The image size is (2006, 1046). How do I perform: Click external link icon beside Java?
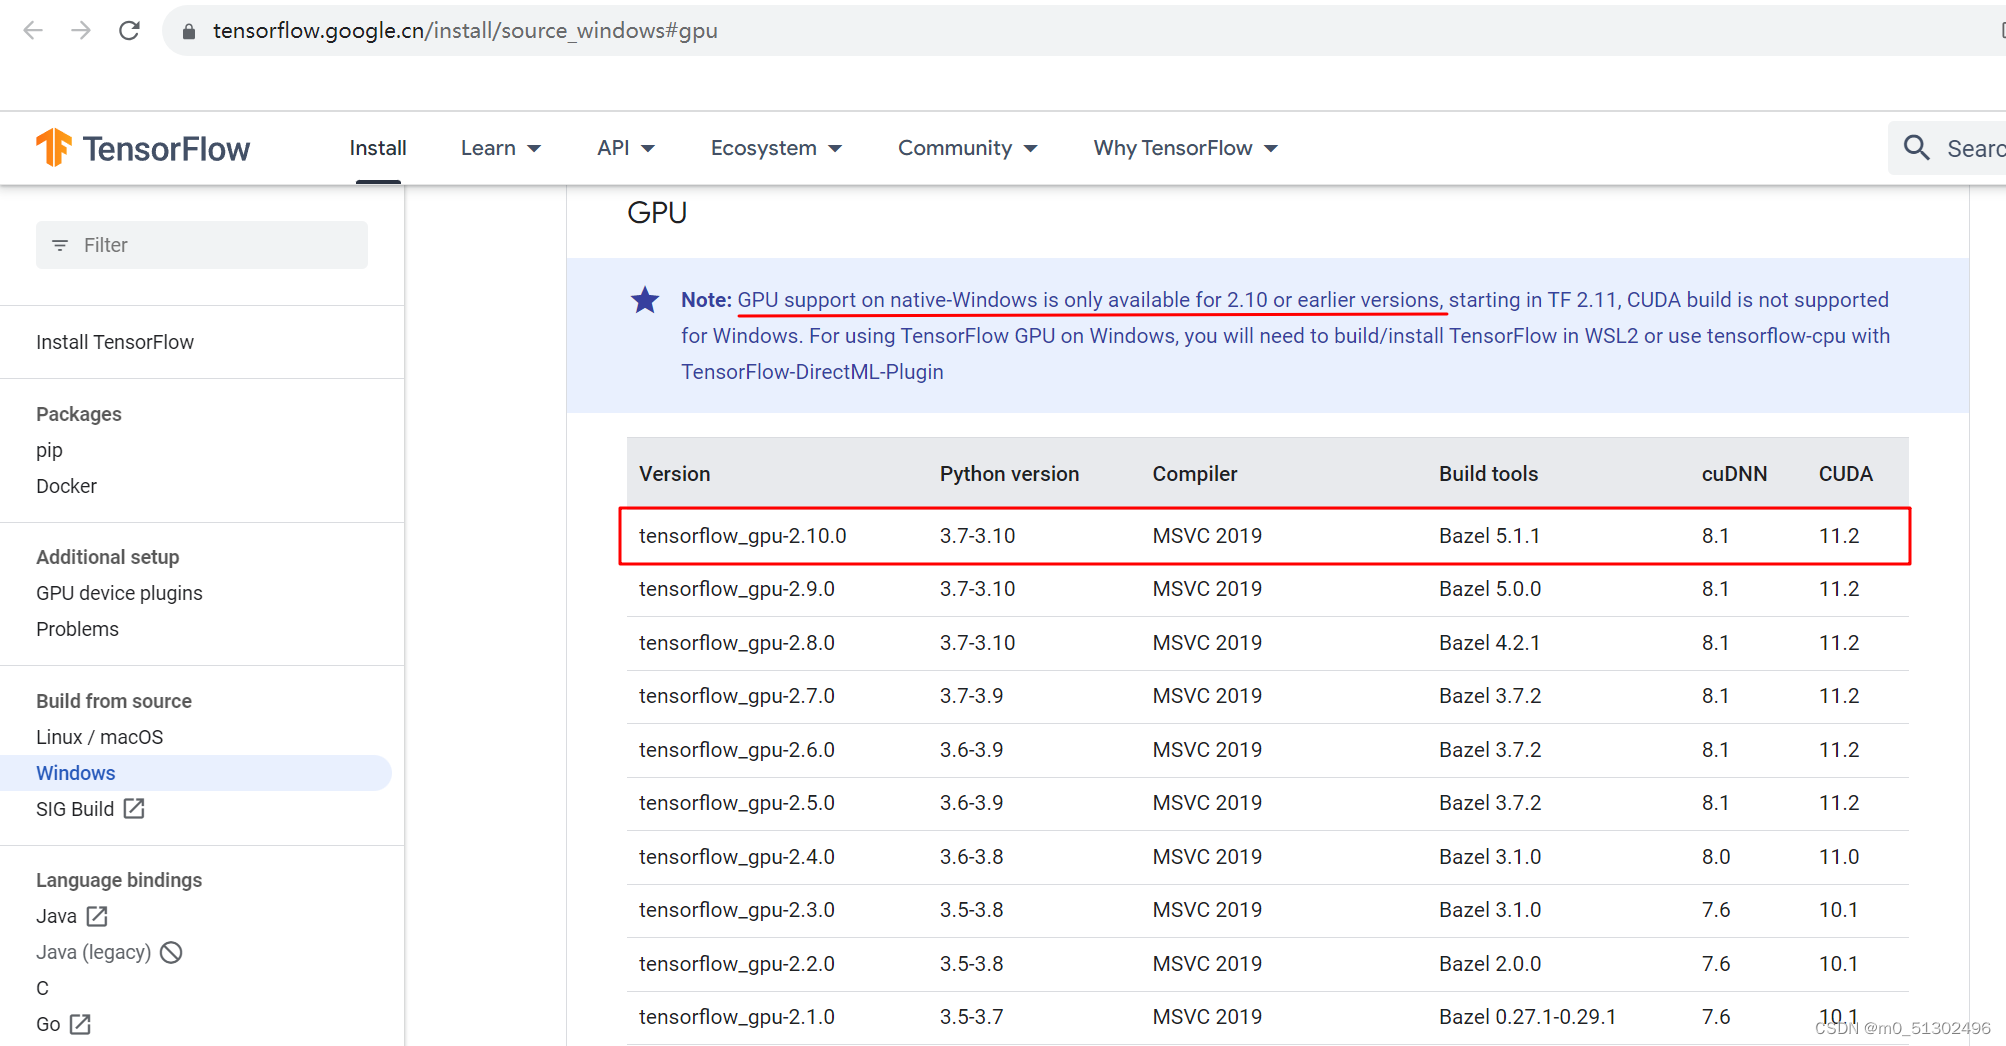(x=97, y=916)
